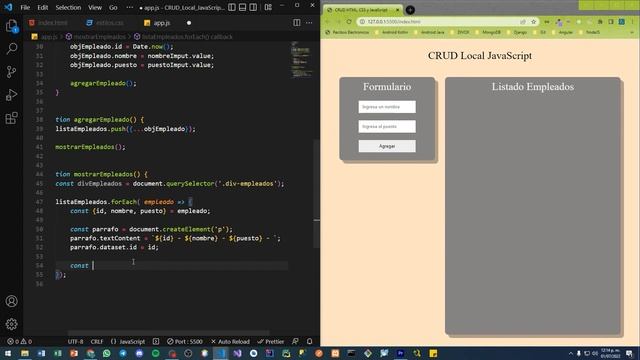This screenshot has height=360, width=640.
Task: Close the CRUD HTML browser tab
Action: (398, 10)
